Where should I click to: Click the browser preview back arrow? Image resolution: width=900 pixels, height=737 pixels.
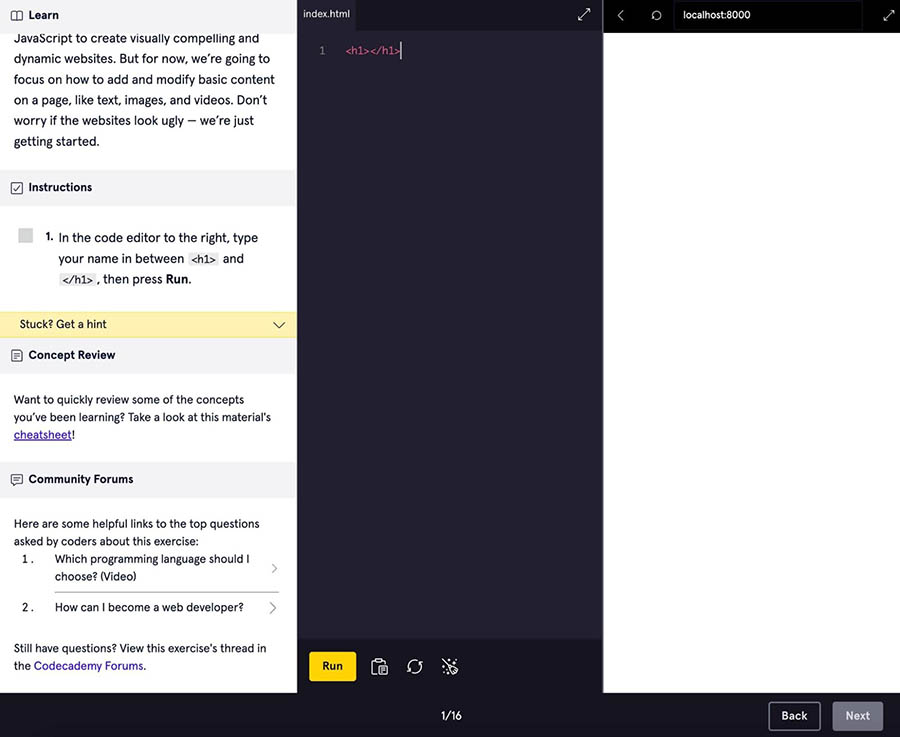[621, 15]
